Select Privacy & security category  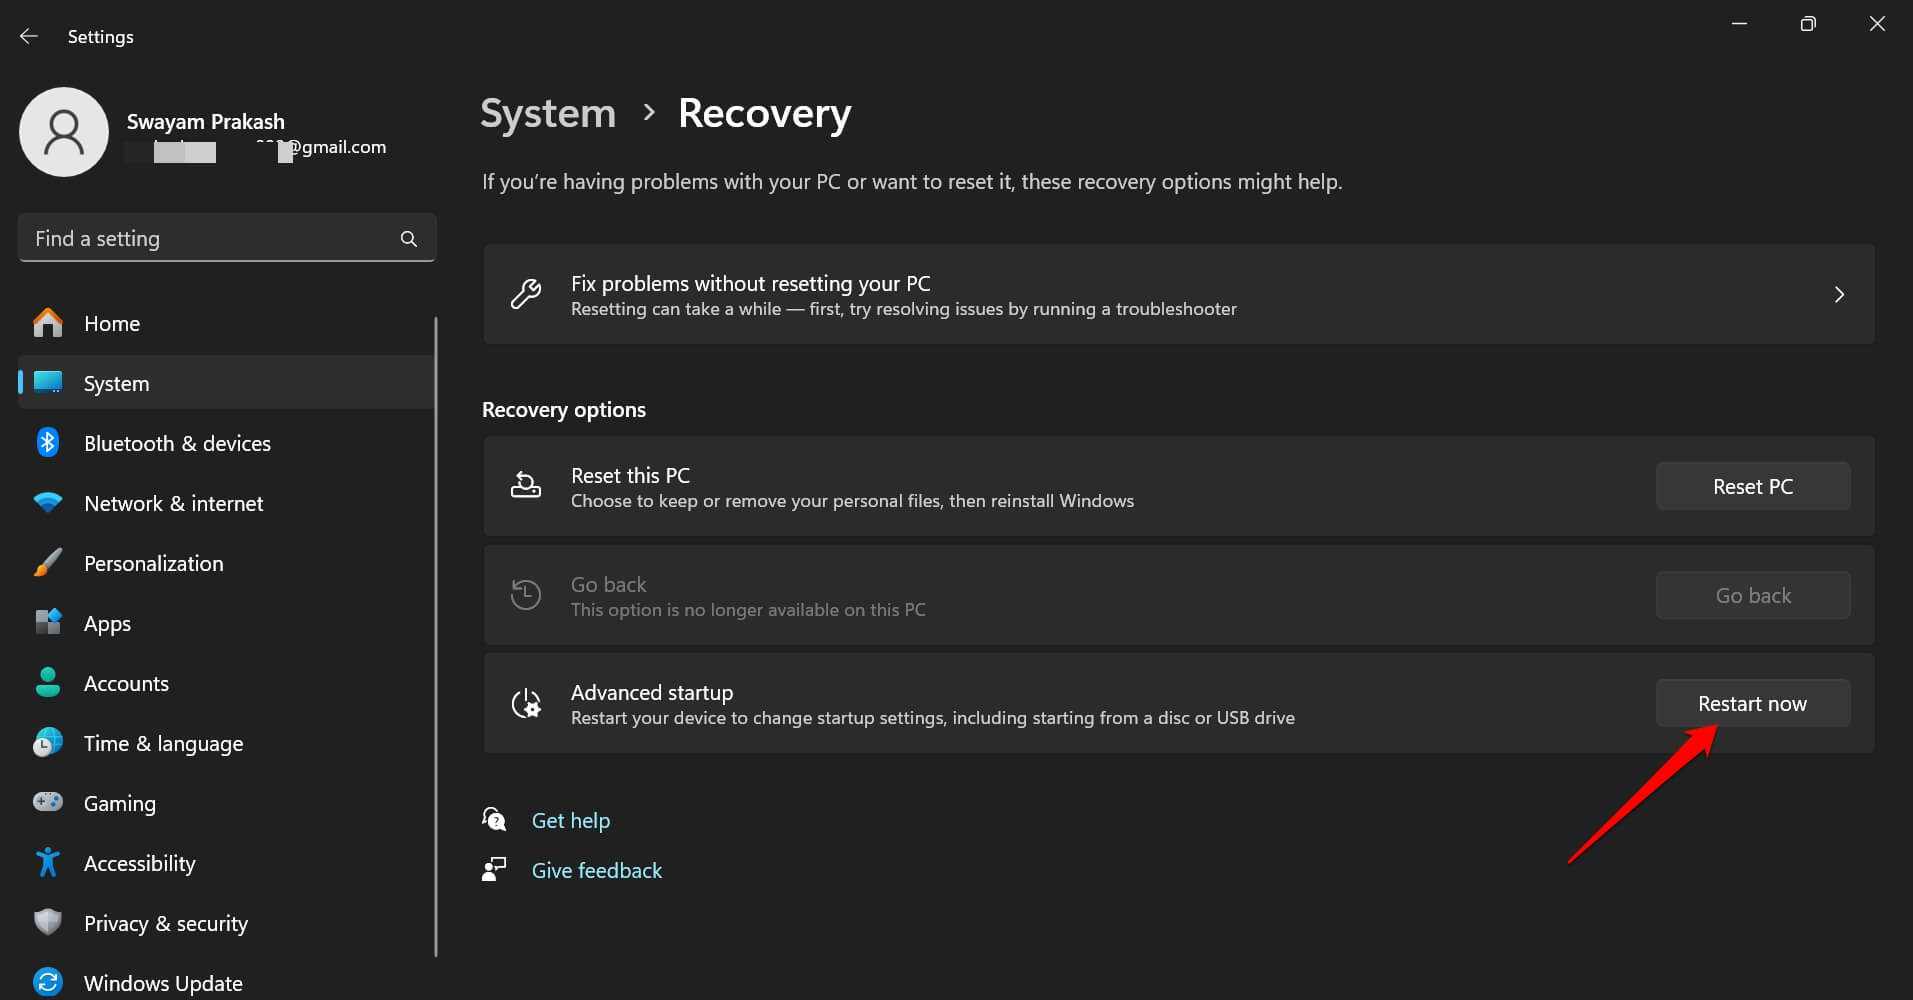(x=227, y=923)
